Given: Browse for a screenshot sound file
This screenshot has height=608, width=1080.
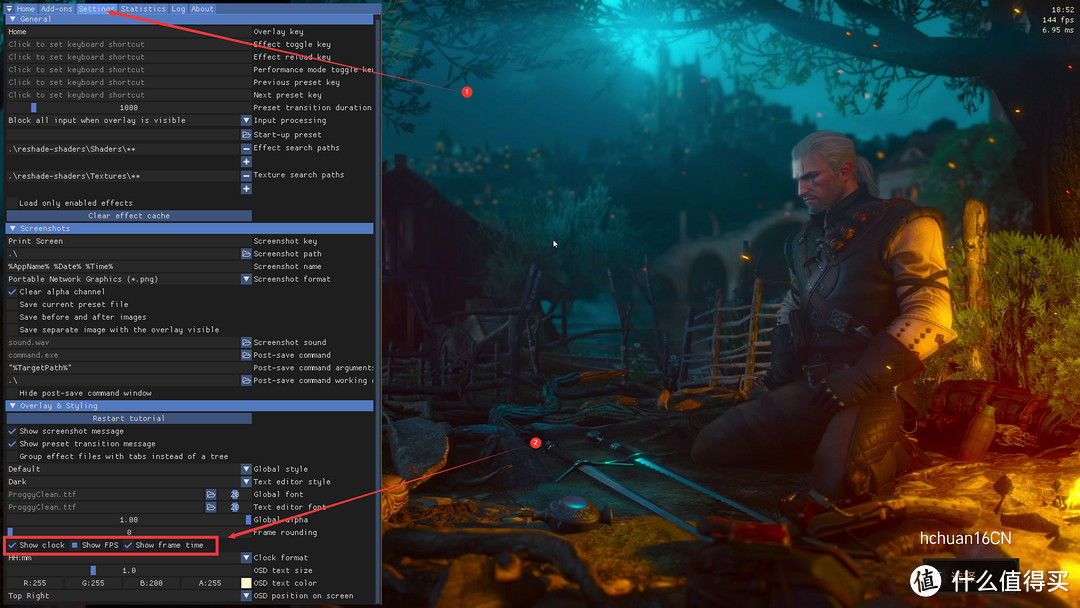Looking at the screenshot, I should pos(246,342).
